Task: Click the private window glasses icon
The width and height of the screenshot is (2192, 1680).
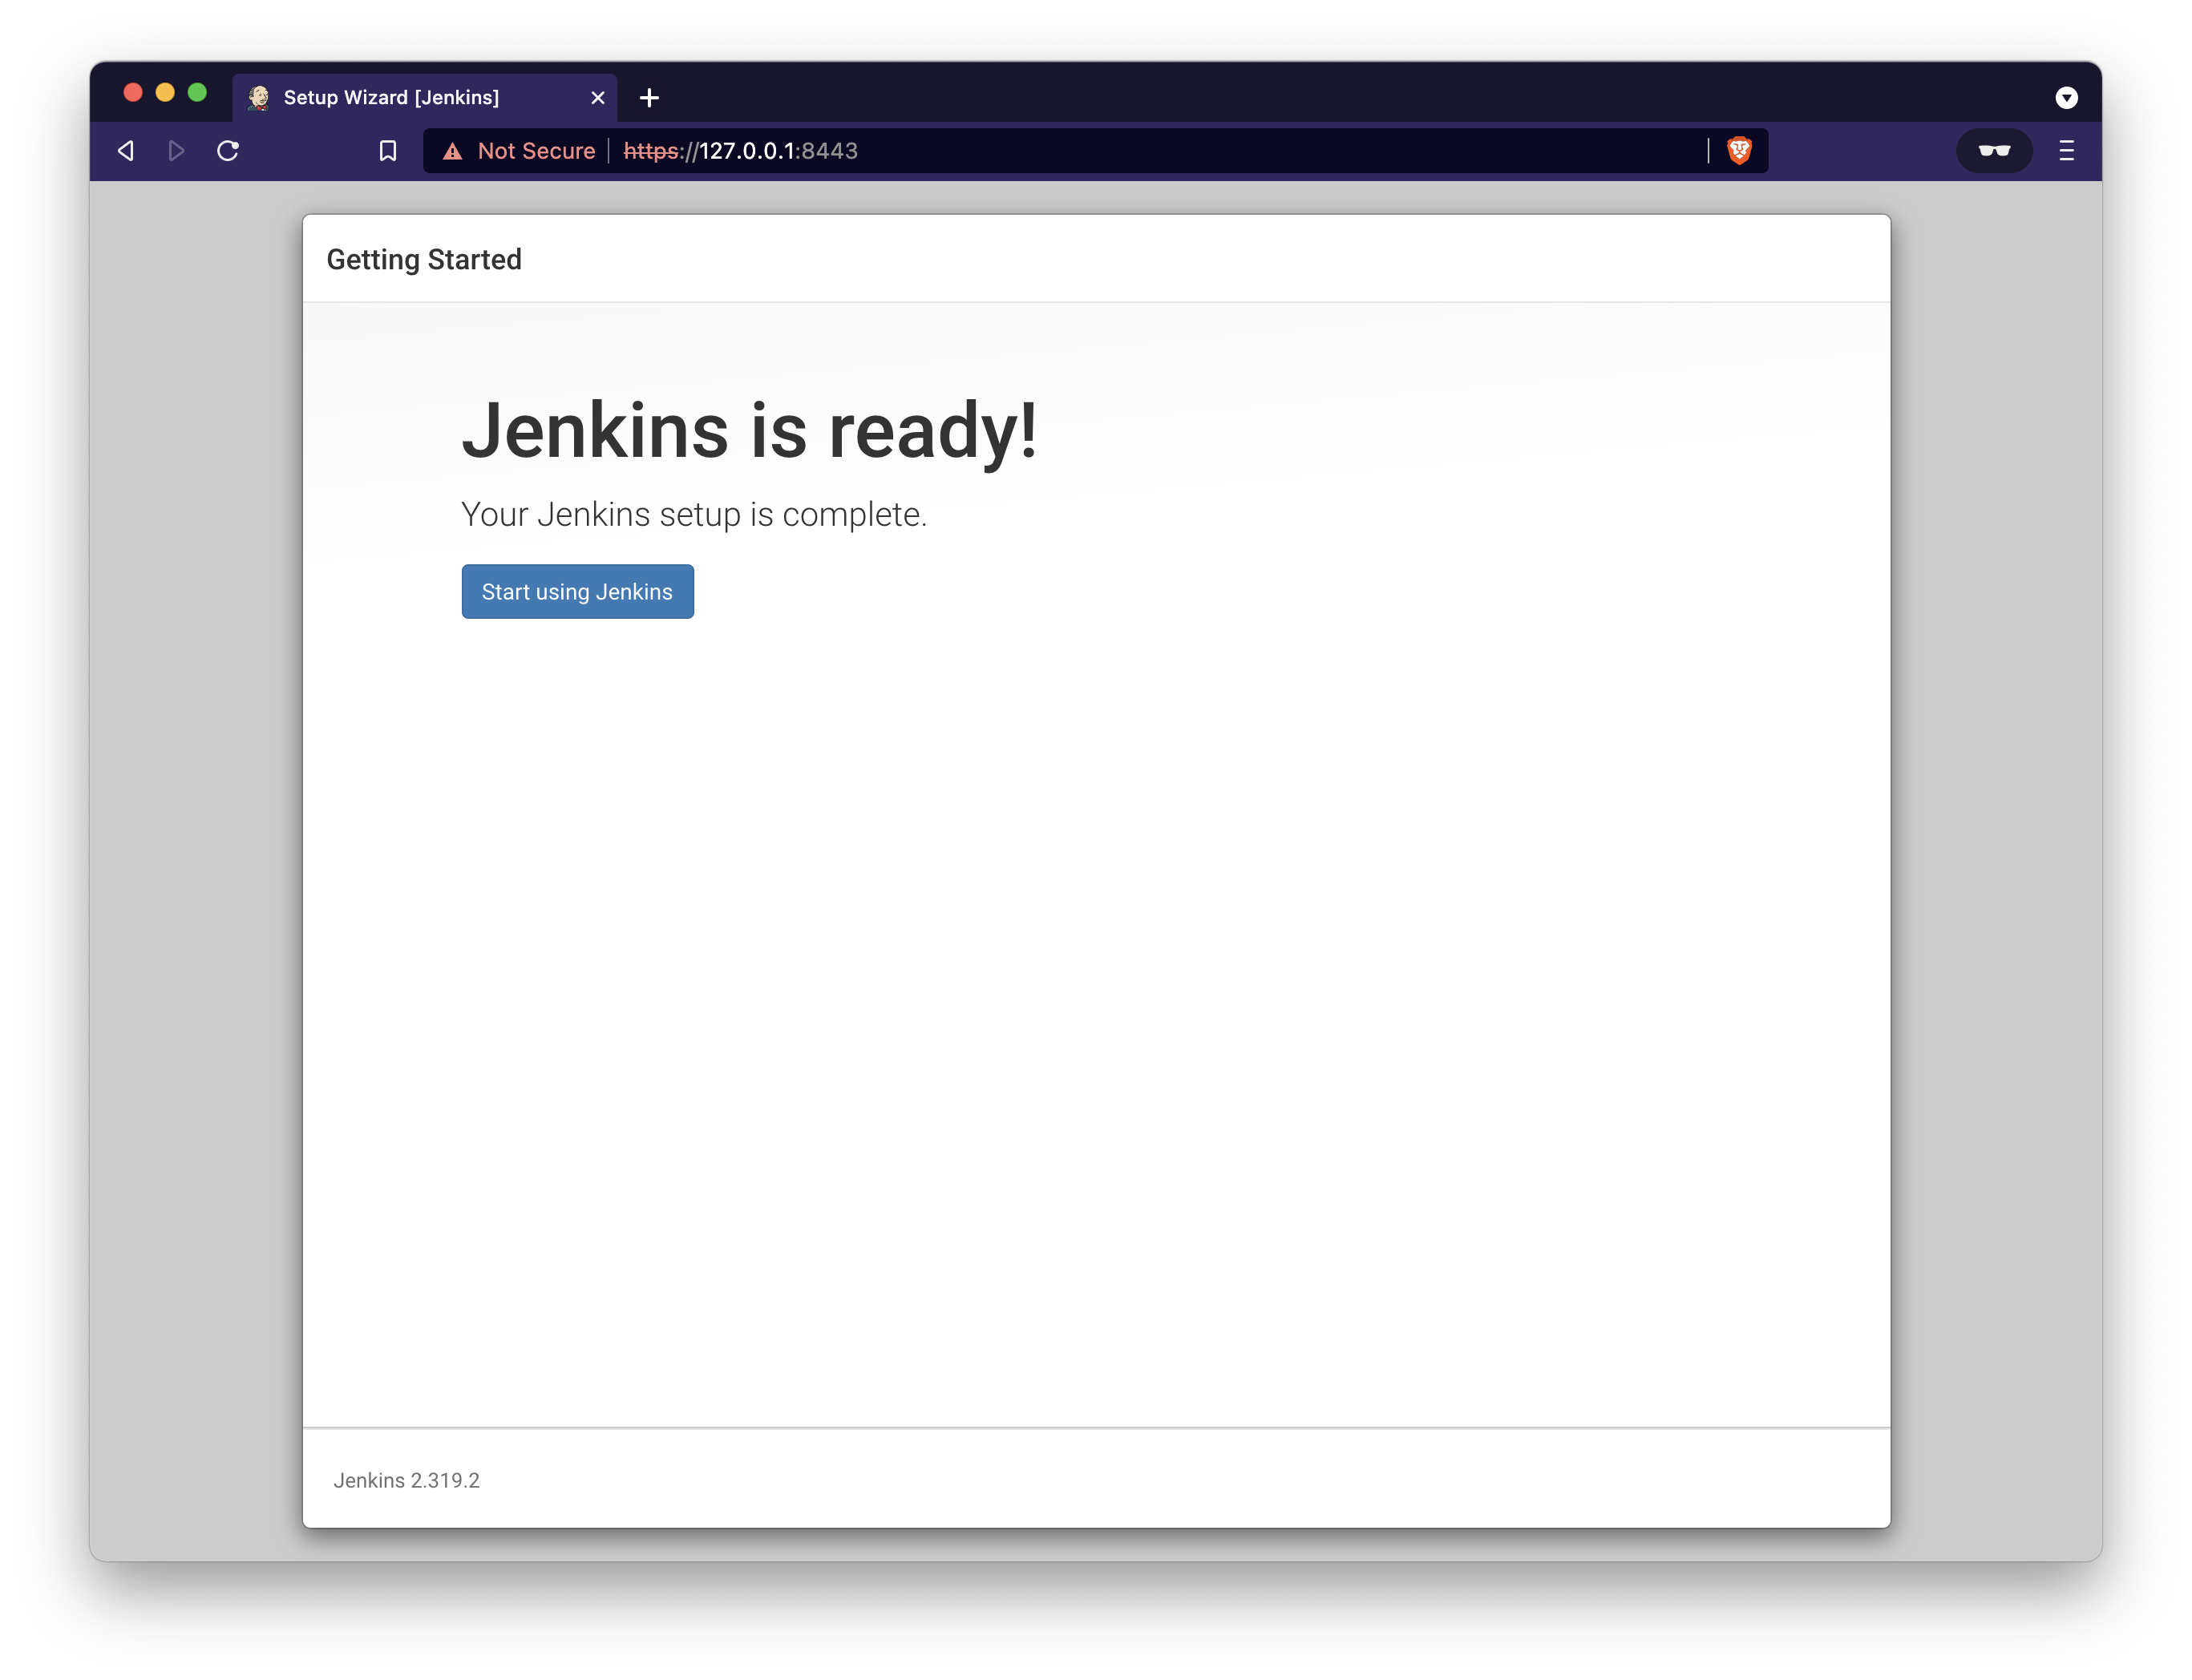Action: 1994,151
